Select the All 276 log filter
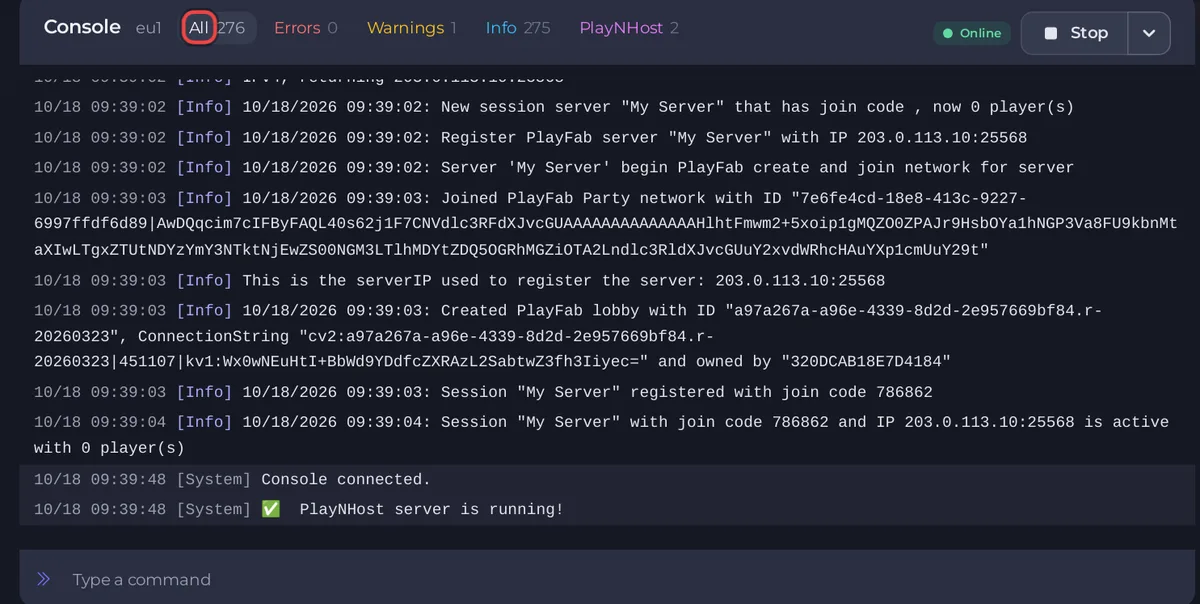The image size is (1200, 604). pos(218,28)
